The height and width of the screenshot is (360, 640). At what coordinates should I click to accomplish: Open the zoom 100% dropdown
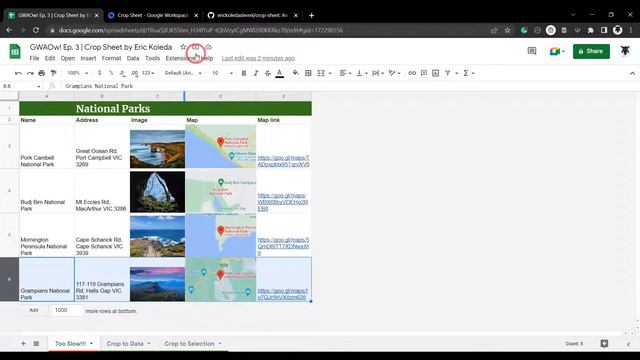[78, 73]
